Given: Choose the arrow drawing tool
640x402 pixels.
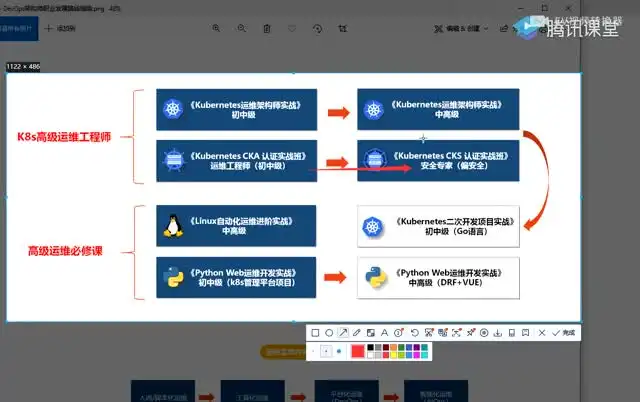Looking at the screenshot, I should [x=343, y=332].
